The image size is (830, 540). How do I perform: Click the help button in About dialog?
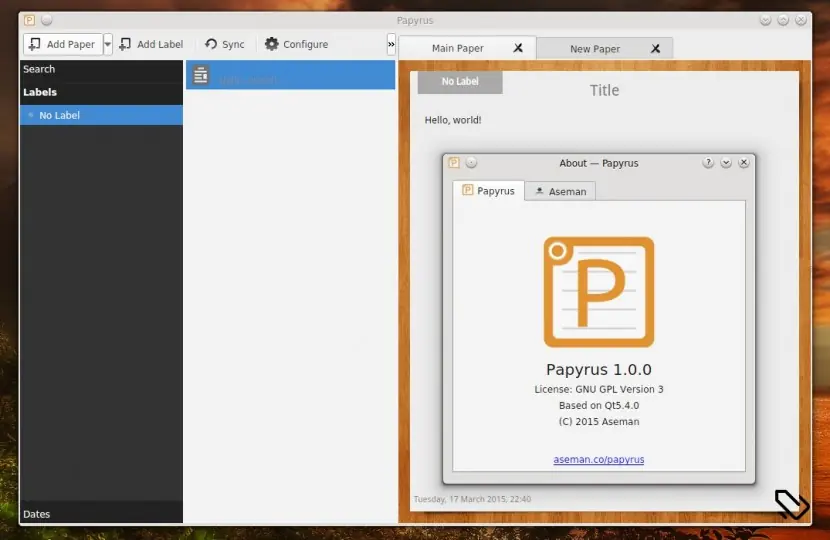[708, 163]
